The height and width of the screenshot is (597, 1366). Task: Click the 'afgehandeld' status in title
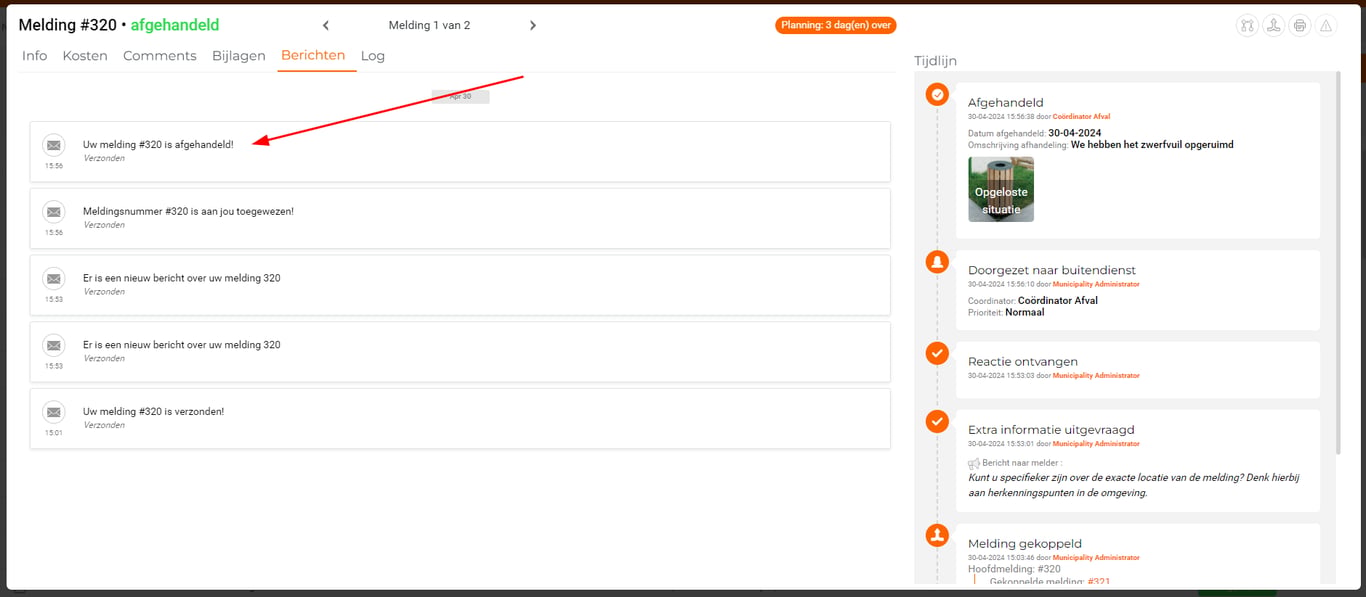click(x=175, y=25)
